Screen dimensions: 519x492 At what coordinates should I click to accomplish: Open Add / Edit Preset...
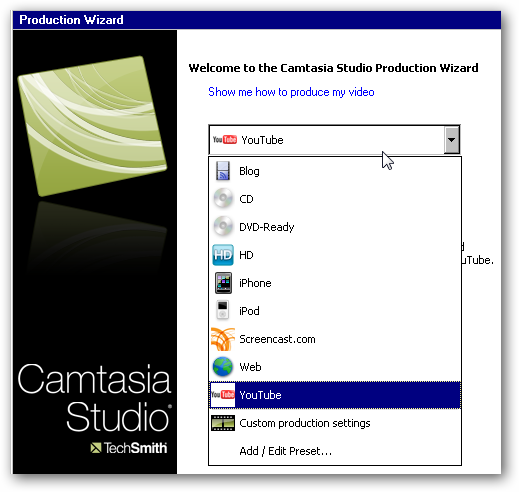(335, 451)
